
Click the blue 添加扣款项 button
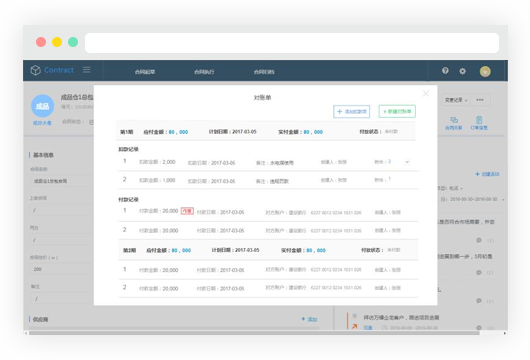352,112
